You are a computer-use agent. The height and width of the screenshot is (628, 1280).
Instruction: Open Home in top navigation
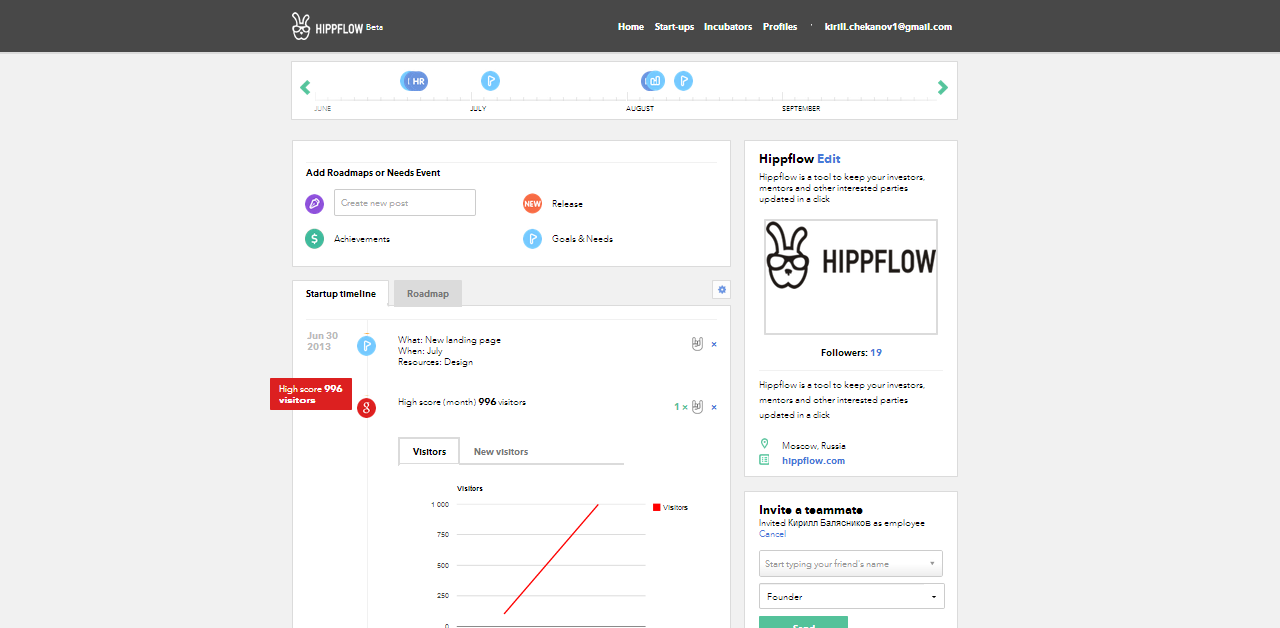point(631,27)
